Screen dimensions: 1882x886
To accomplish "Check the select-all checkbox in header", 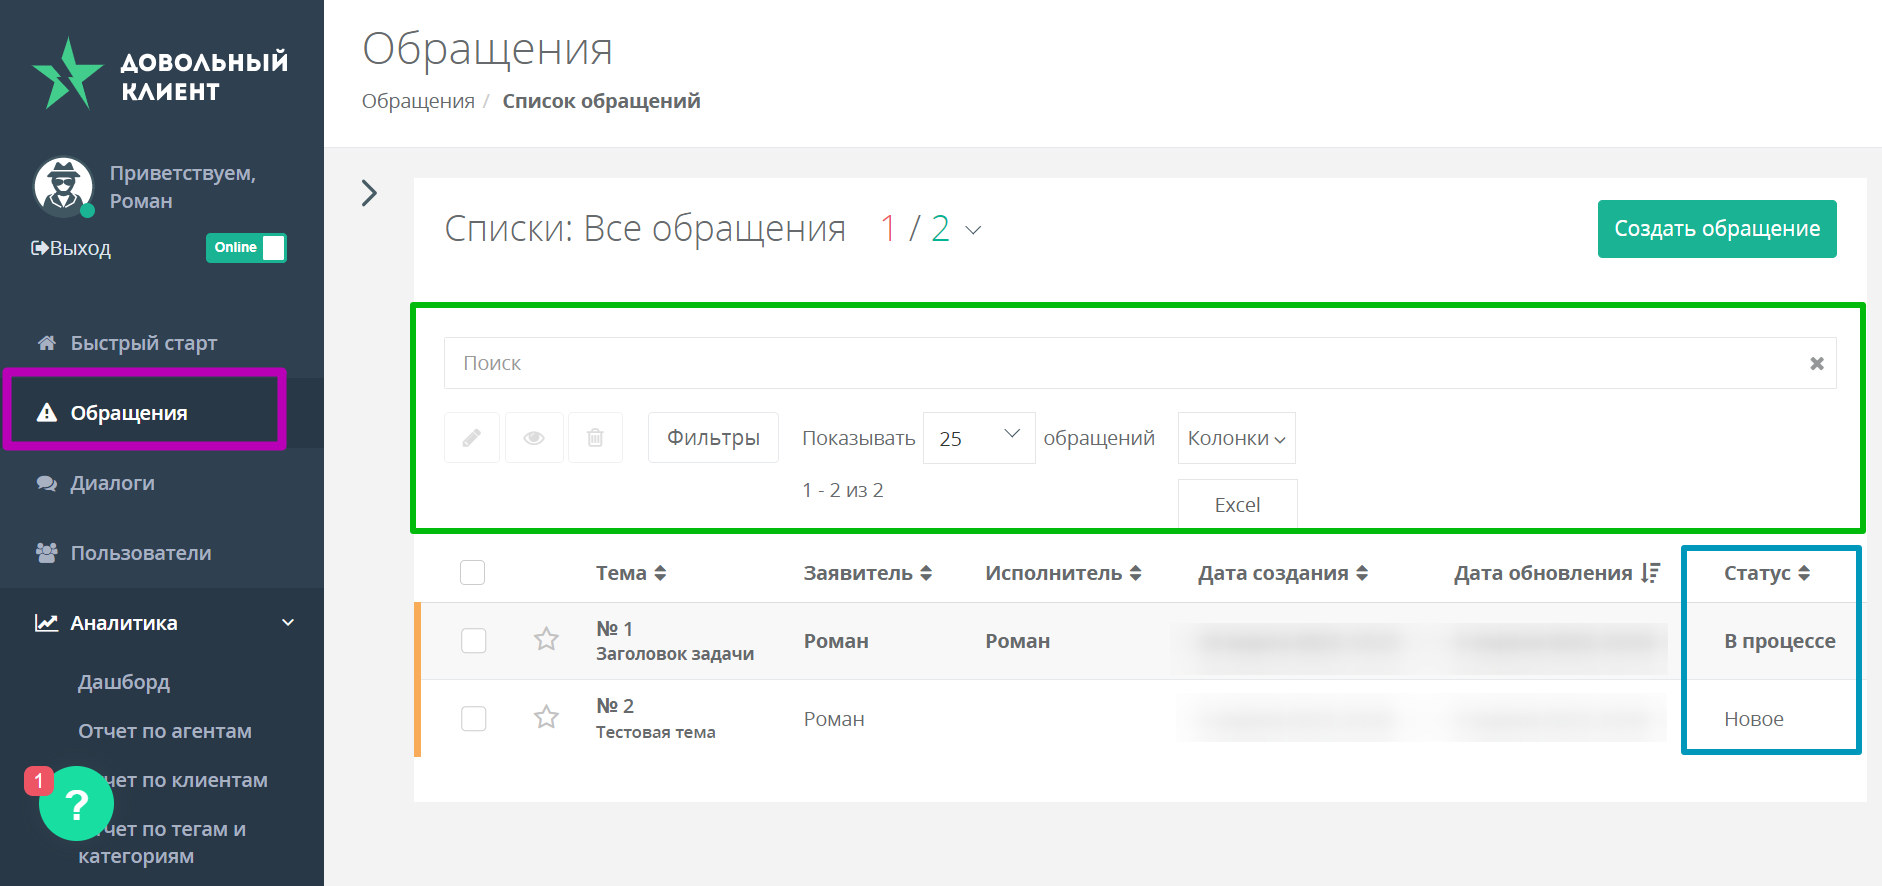I will point(472,573).
